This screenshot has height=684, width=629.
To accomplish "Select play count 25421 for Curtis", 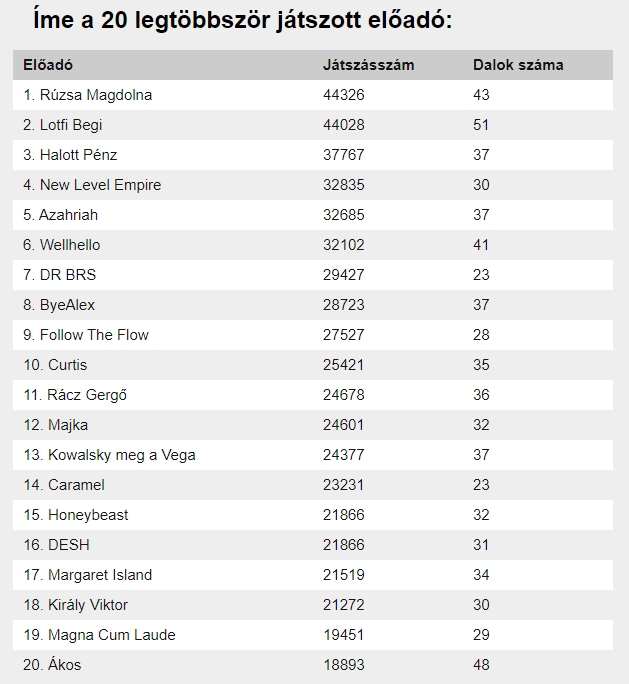I will (343, 365).
